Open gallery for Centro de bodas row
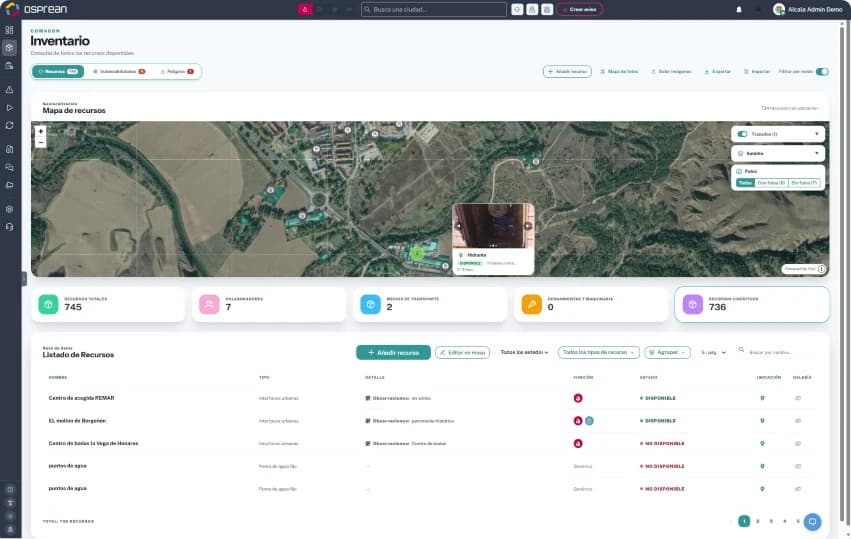 tap(798, 443)
